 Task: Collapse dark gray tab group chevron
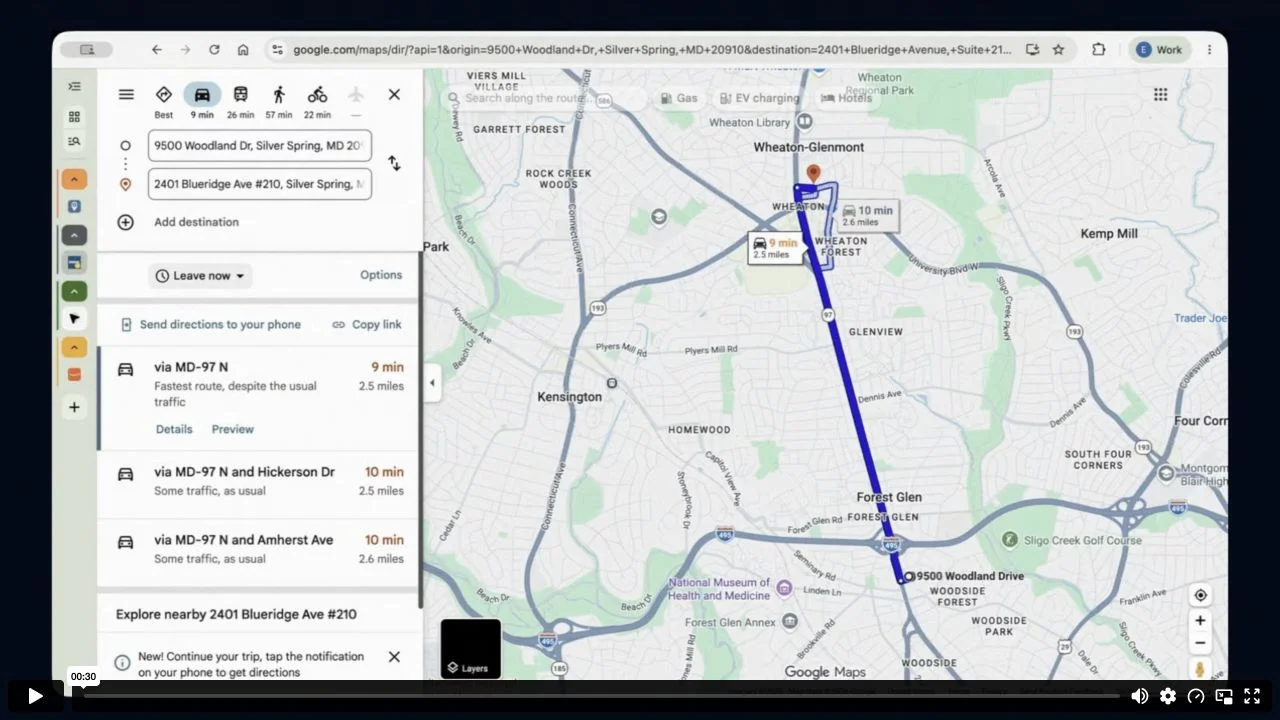click(74, 236)
